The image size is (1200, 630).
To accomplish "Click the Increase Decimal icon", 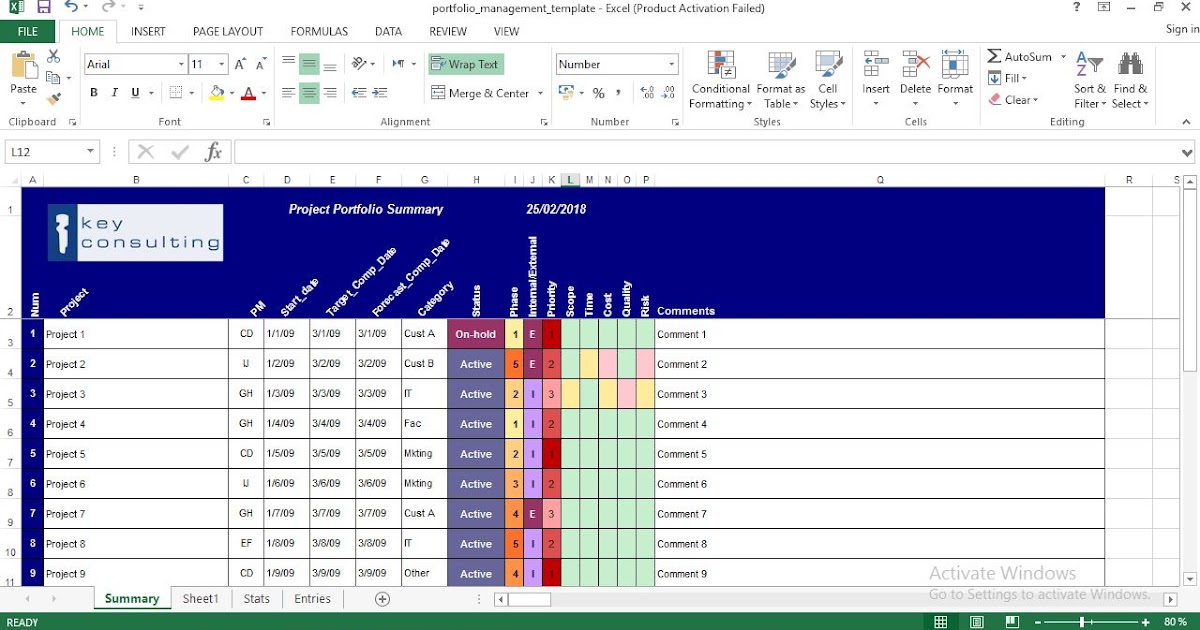I will 645,92.
